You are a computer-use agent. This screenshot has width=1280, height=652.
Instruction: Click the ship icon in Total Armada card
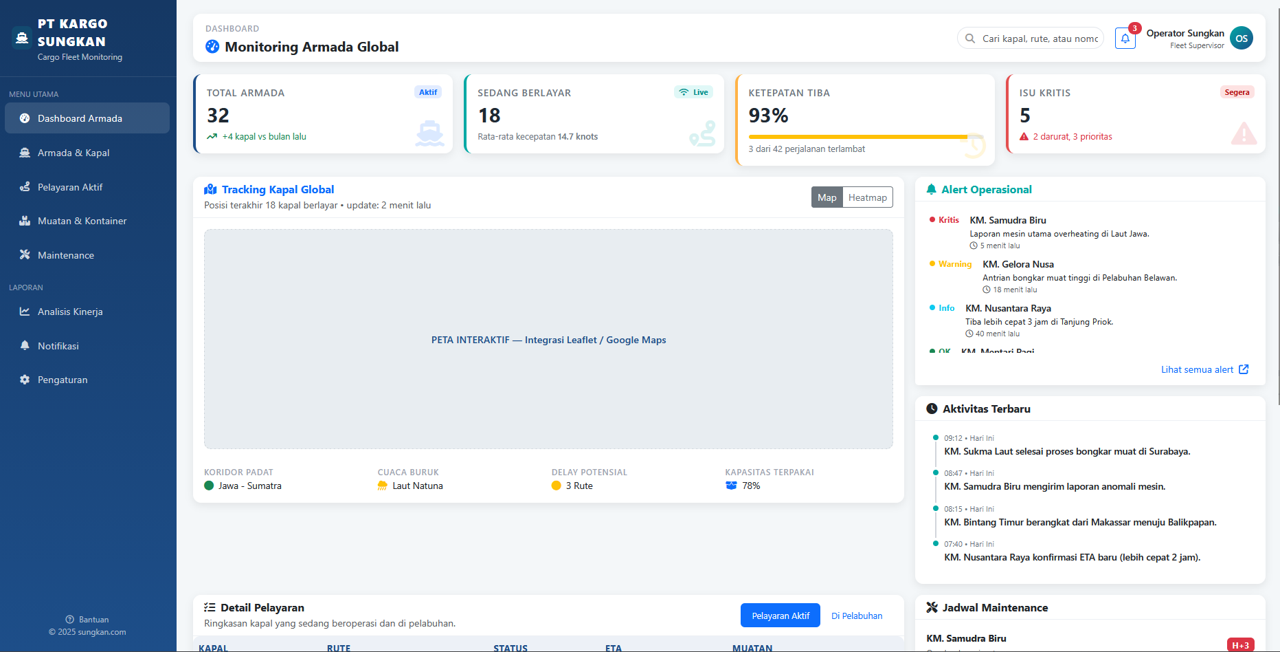429,133
